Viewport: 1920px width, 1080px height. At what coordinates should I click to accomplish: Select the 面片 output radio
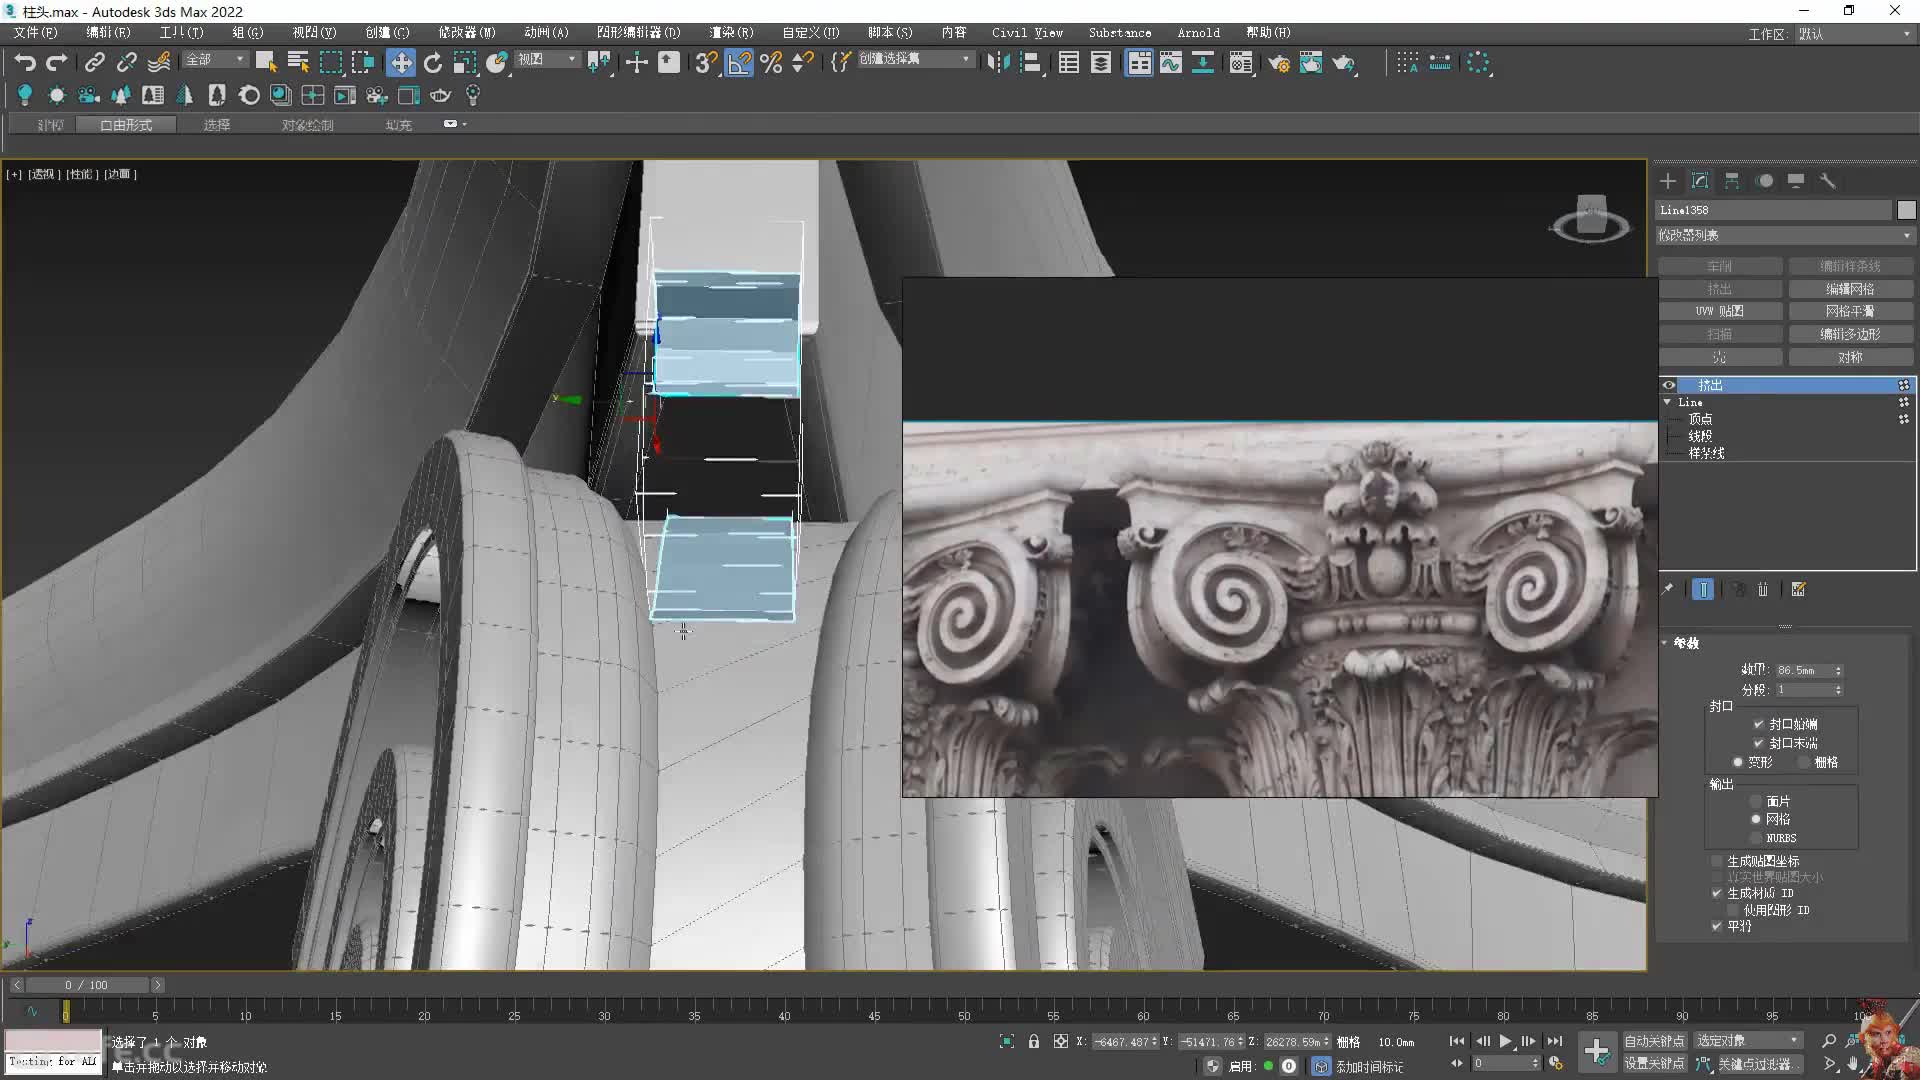(1756, 801)
